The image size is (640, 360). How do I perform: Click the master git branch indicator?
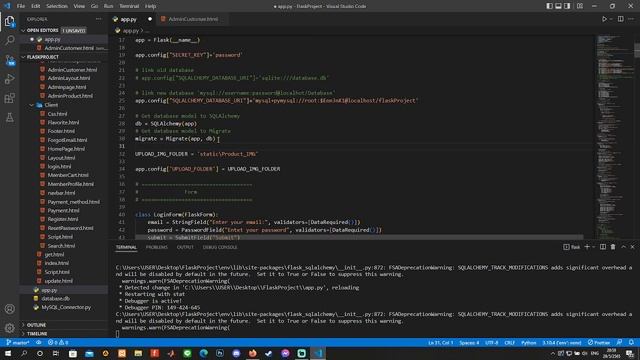click(x=18, y=342)
